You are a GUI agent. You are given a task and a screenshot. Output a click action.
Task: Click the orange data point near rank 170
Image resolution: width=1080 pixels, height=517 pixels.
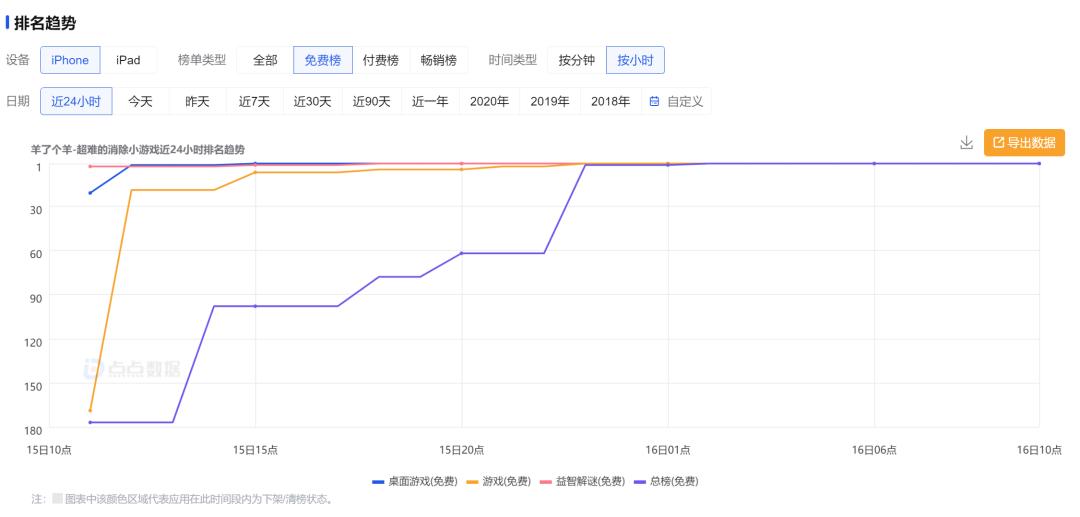coord(90,411)
